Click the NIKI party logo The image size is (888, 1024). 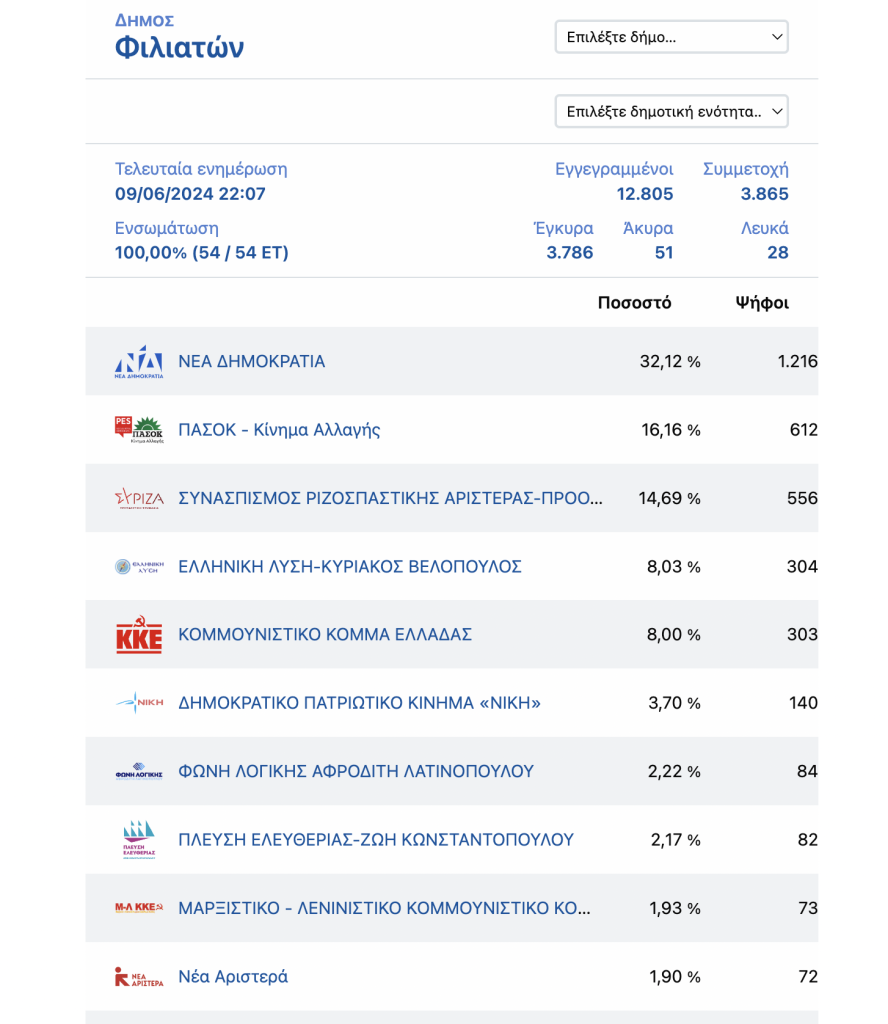point(139,703)
